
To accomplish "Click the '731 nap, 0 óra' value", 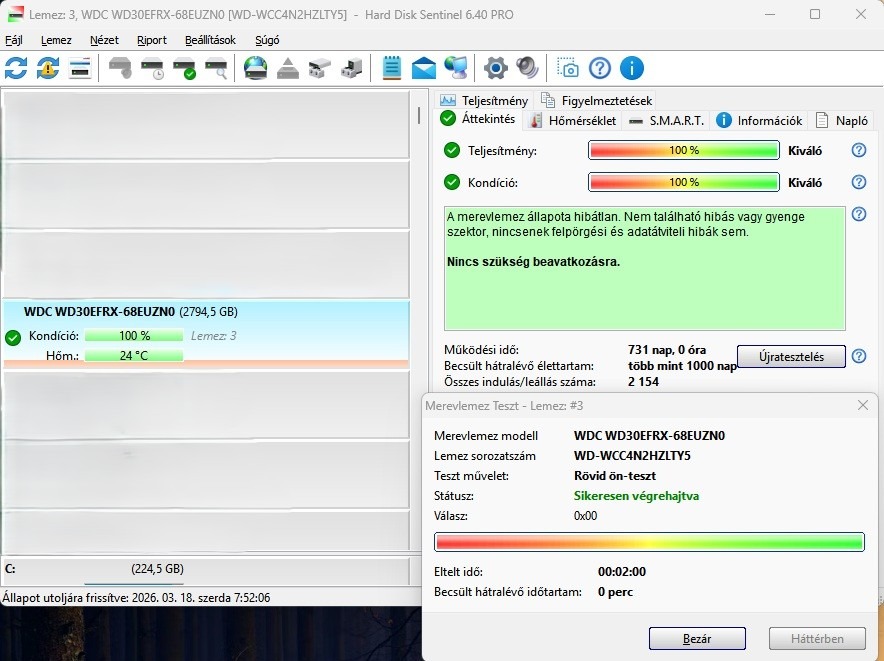I will point(667,350).
